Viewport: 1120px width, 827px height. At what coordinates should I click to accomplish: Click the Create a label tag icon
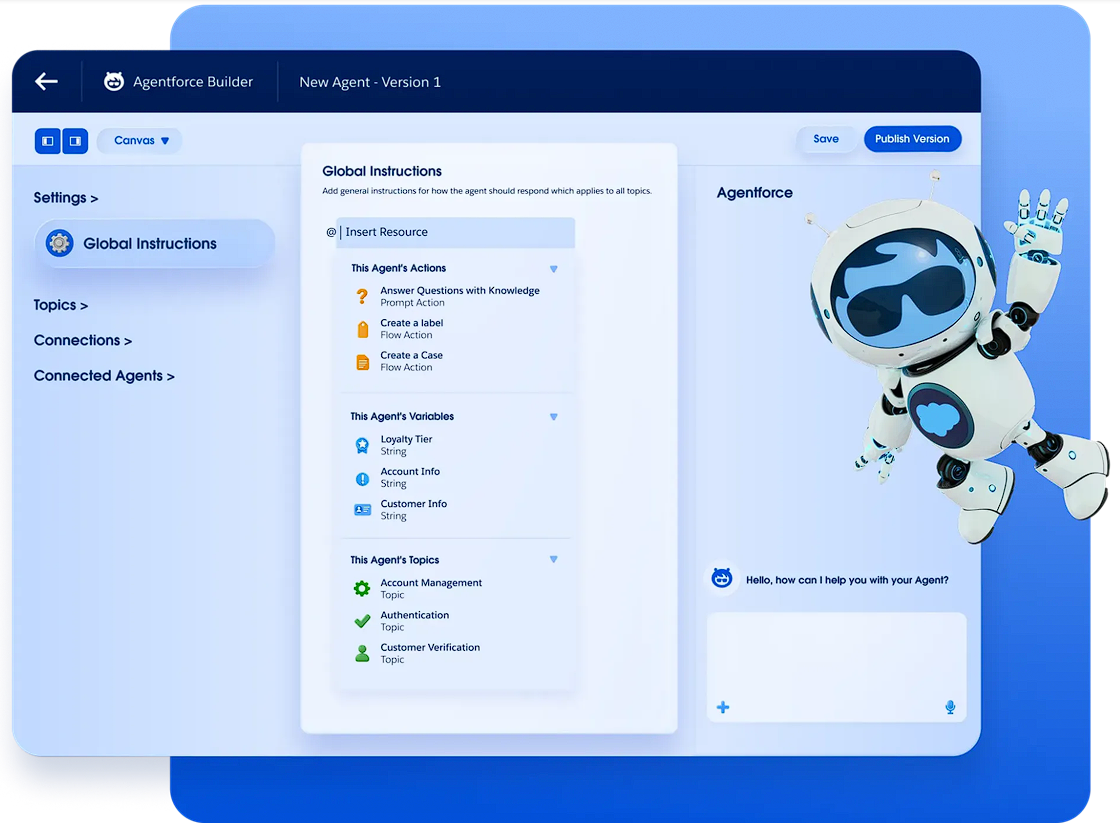[362, 329]
